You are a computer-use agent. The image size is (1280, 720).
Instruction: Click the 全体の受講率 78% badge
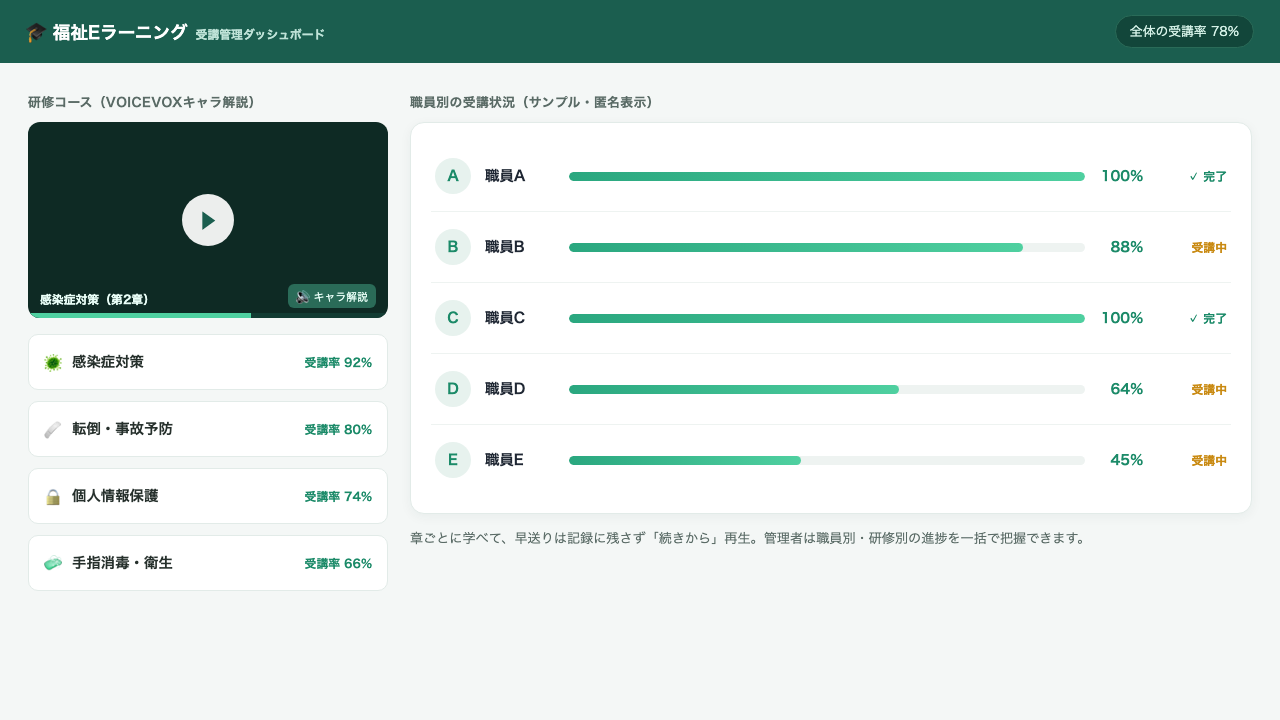coord(1184,31)
